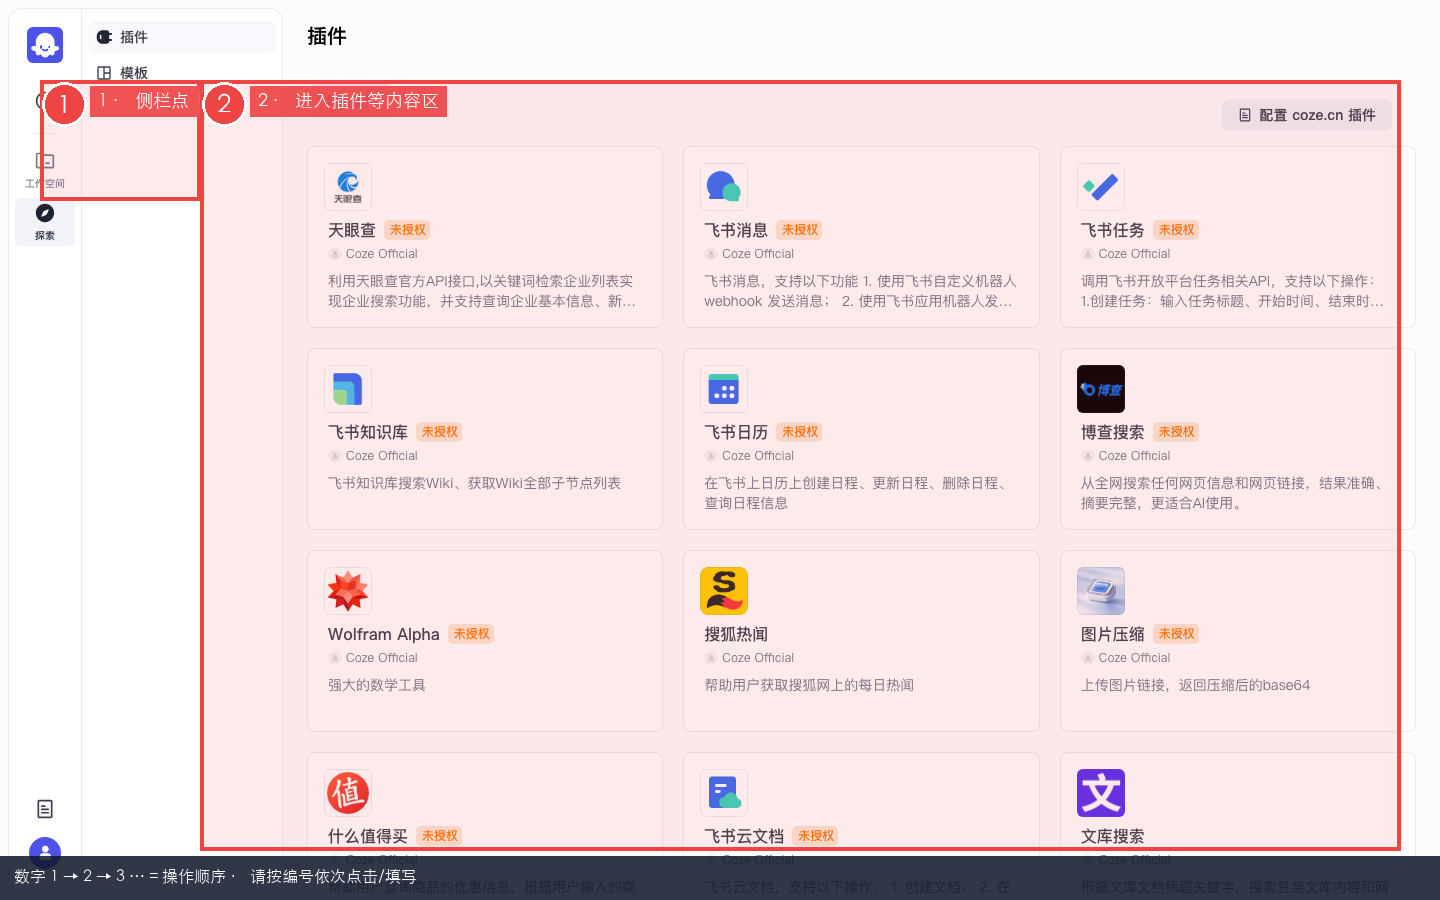Click the 飞书知识库 plugin icon
The image size is (1440, 900).
click(348, 389)
